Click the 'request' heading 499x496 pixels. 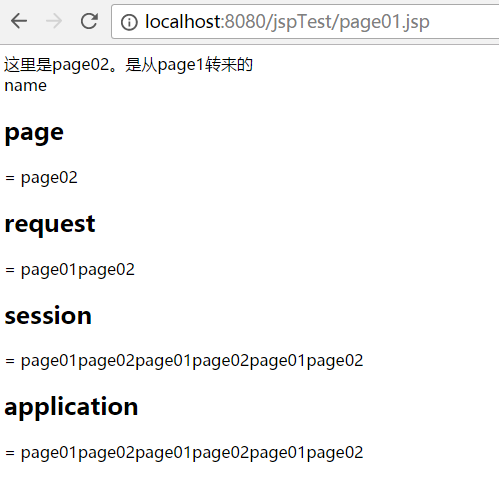(50, 224)
